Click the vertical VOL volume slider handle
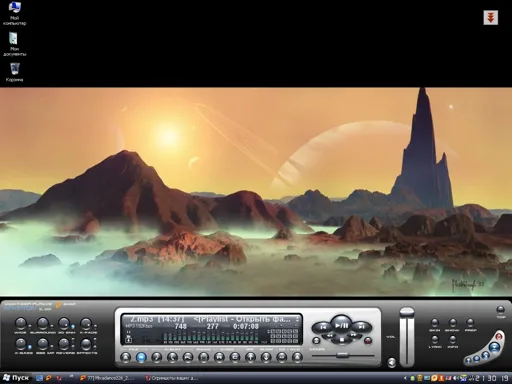 [x=407, y=313]
